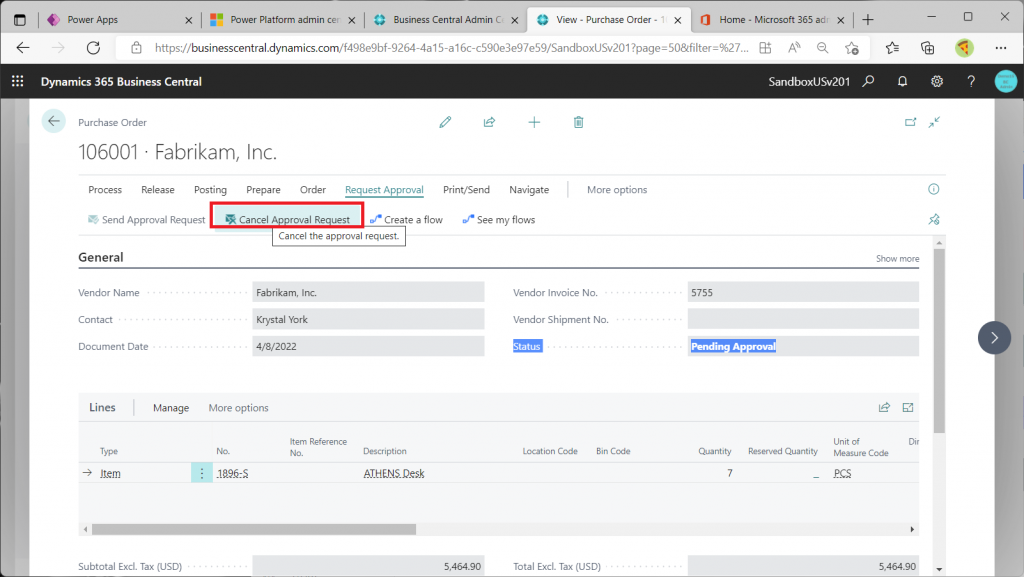Add a new browser tab
The width and height of the screenshot is (1024, 577).
867,20
